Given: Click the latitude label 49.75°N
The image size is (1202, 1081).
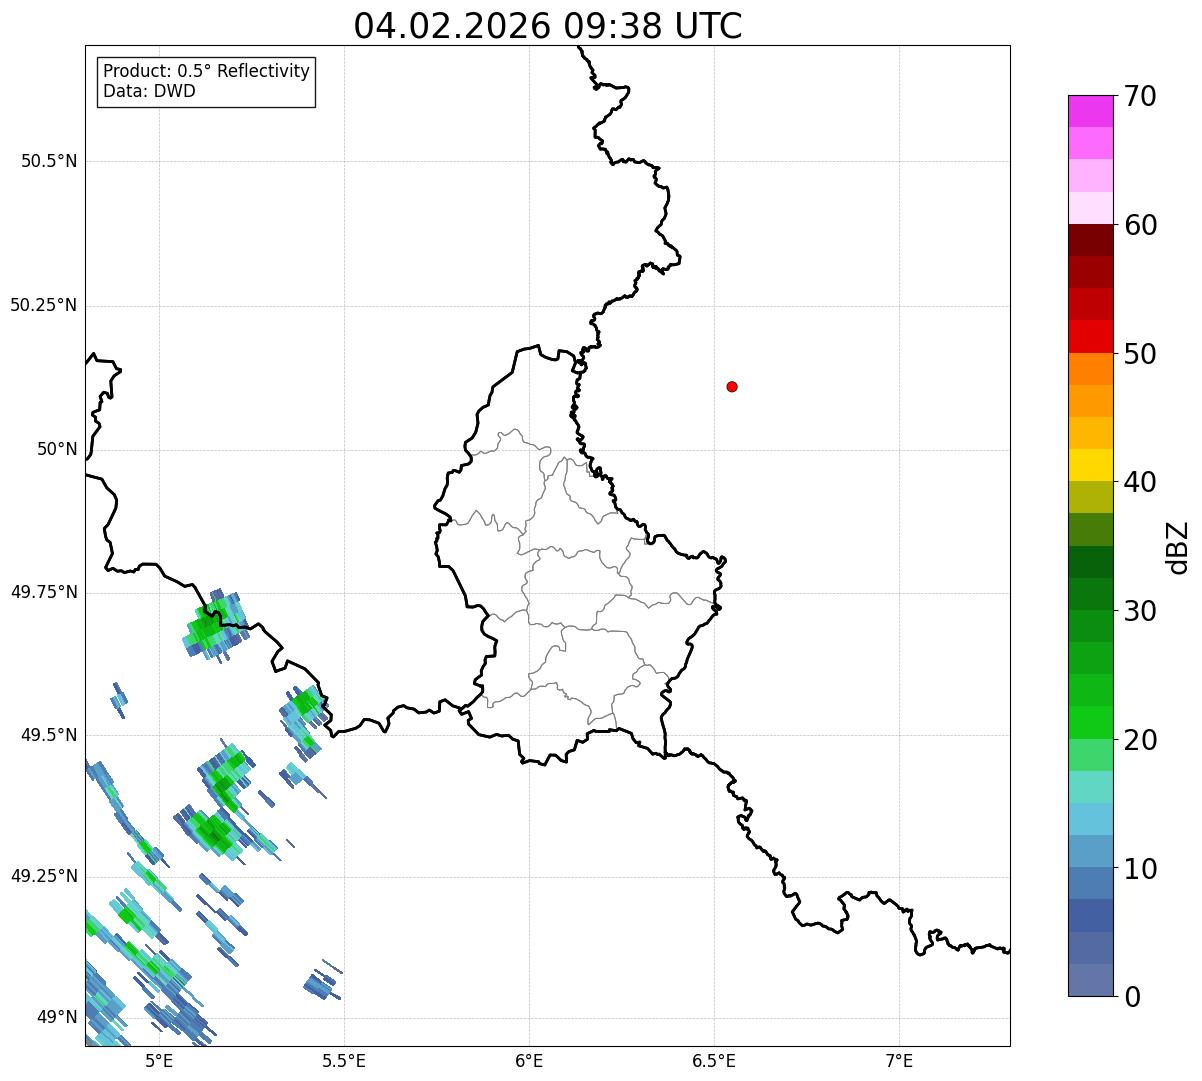Looking at the screenshot, I should point(43,592).
